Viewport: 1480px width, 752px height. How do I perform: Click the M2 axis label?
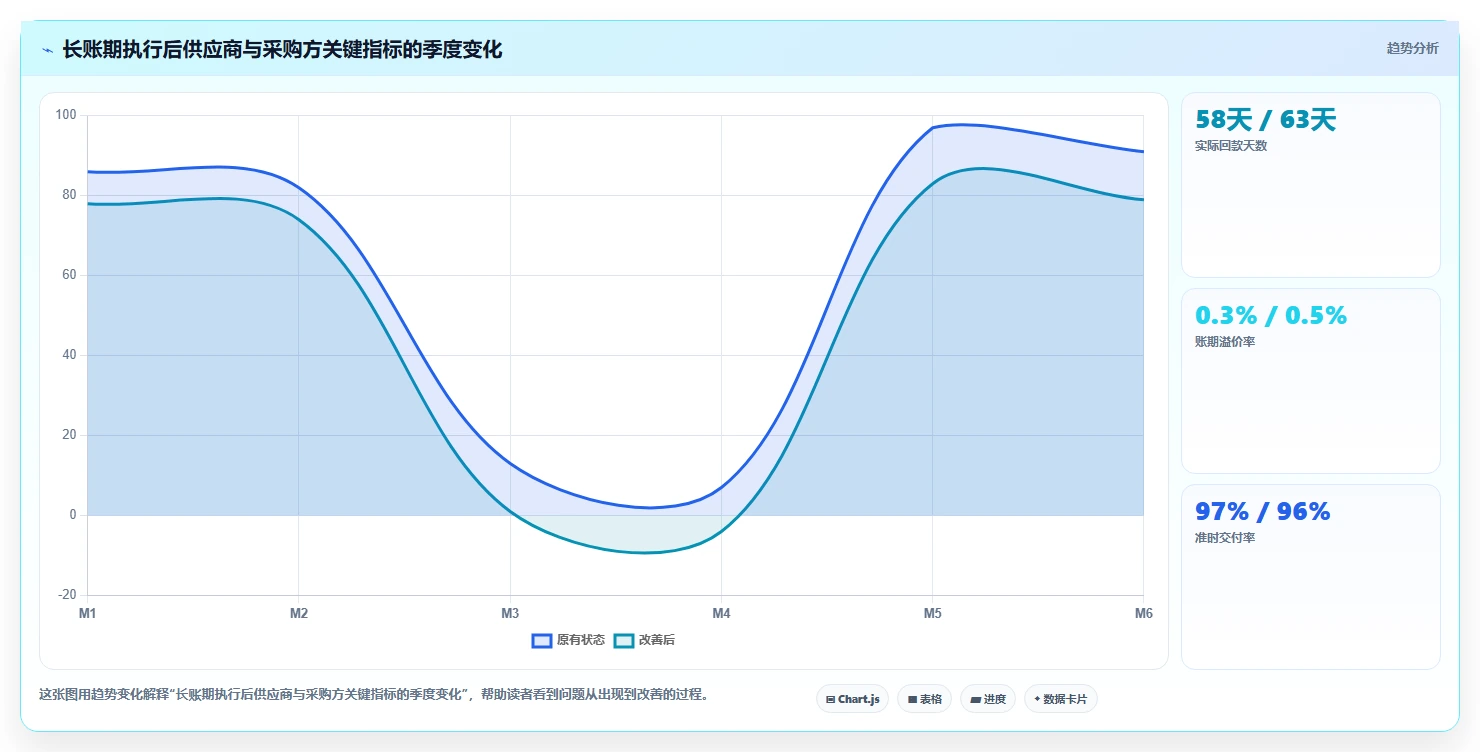tap(298, 613)
